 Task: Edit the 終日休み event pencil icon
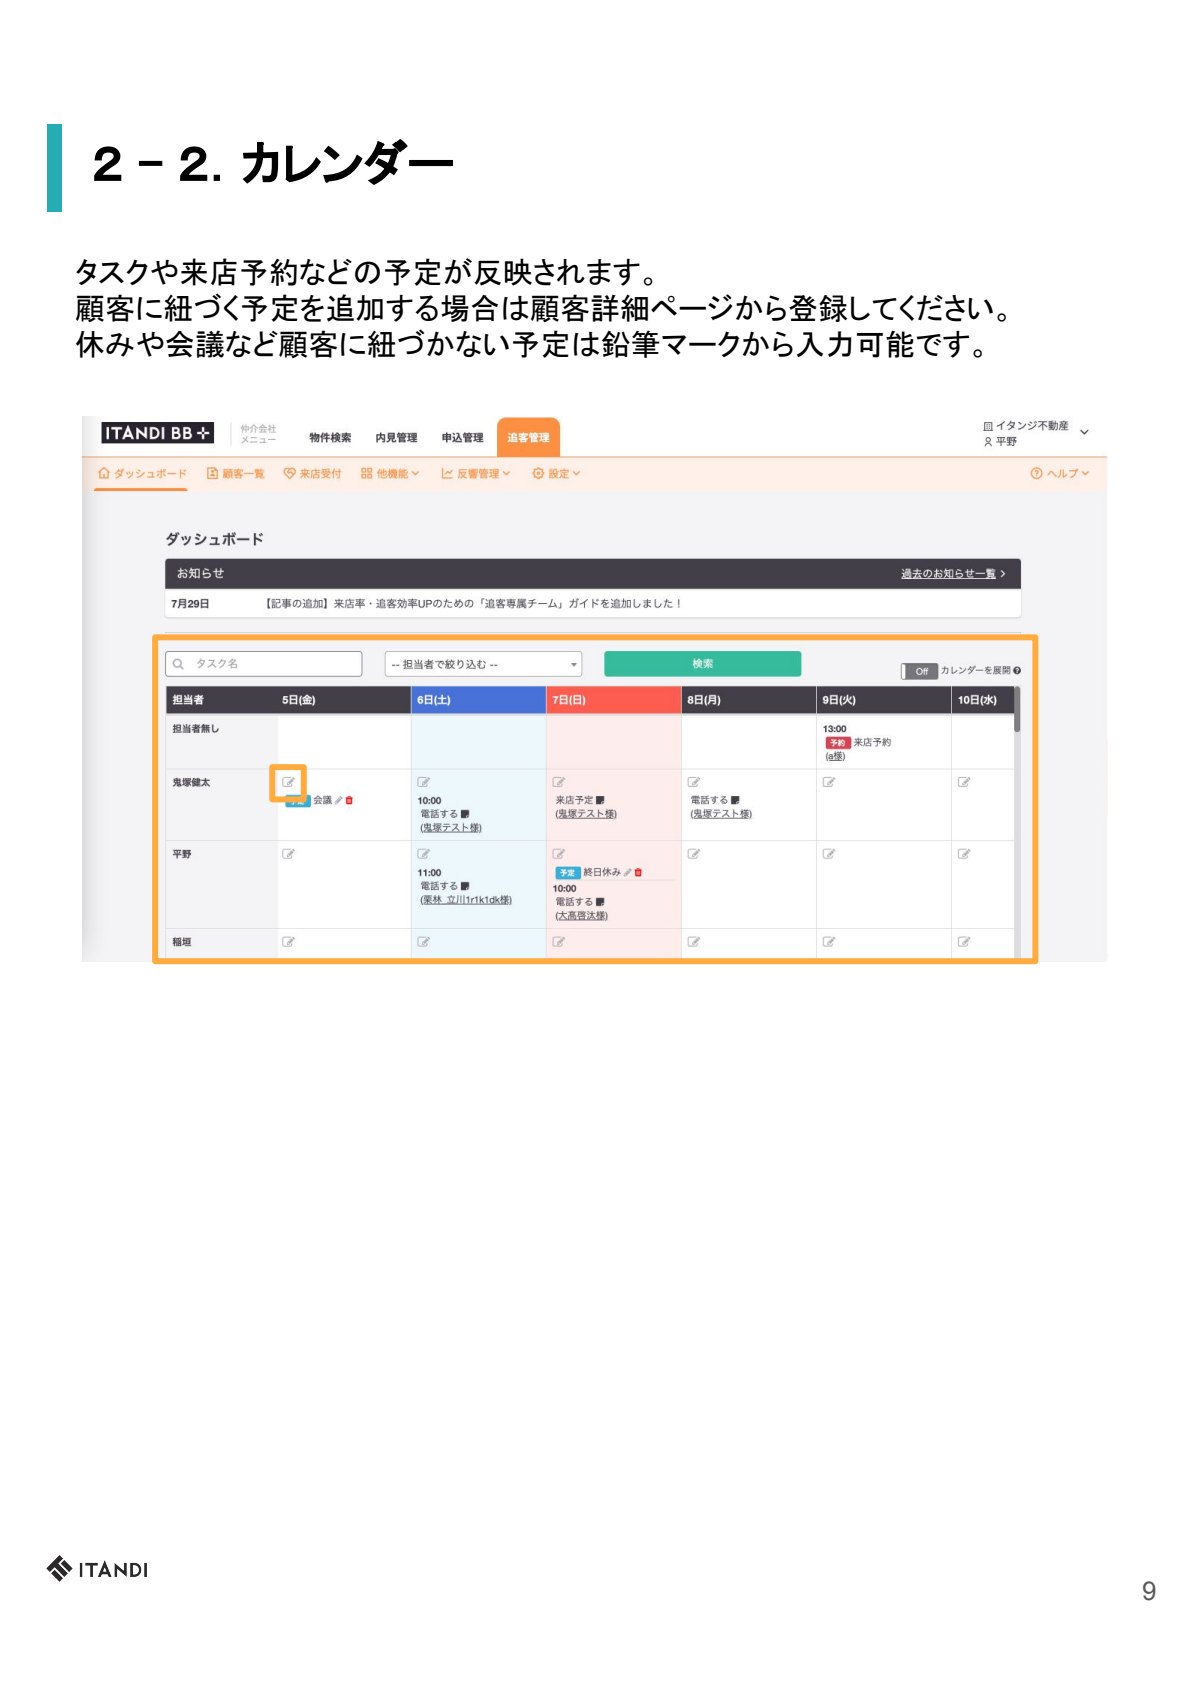[x=627, y=872]
